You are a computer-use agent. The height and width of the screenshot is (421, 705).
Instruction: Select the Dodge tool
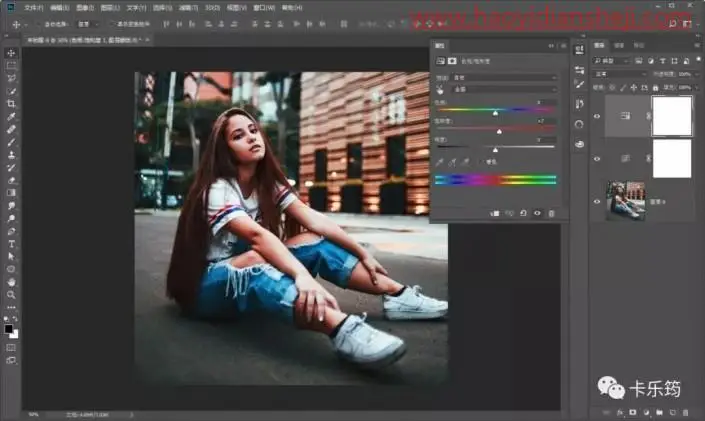(11, 219)
